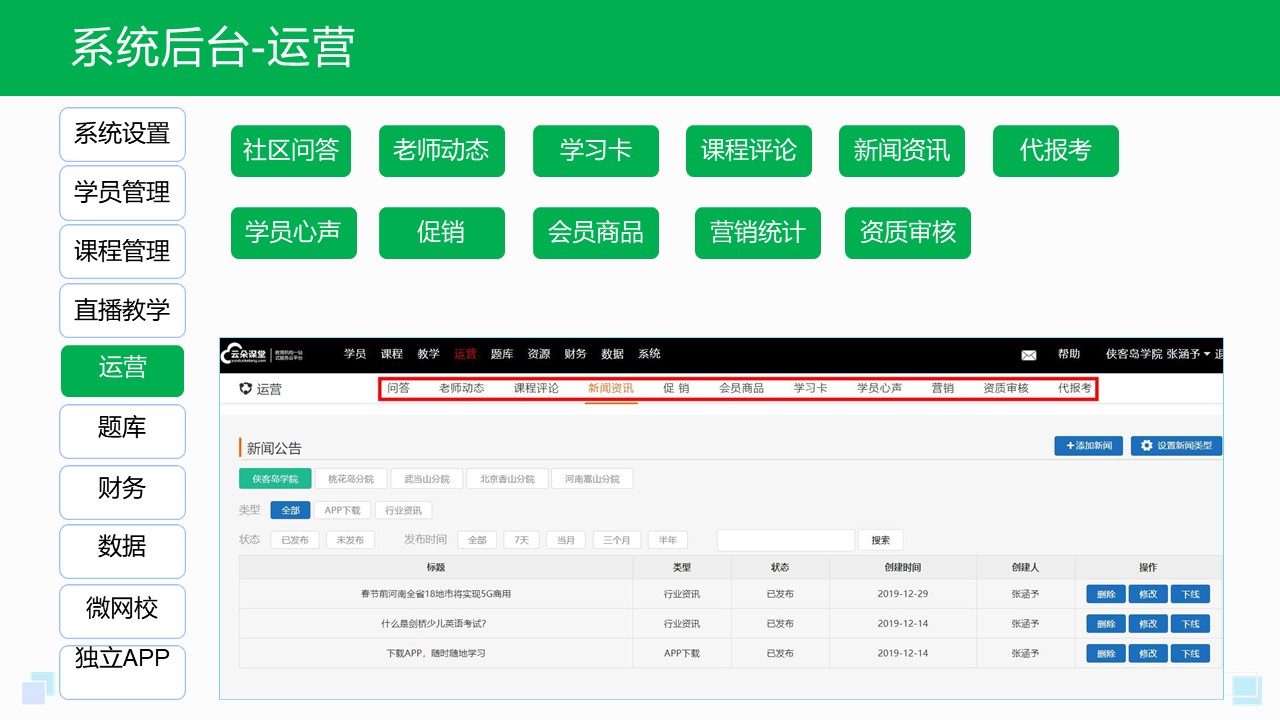
Task: Take the English exam article offline via 下线
Action: (1190, 623)
